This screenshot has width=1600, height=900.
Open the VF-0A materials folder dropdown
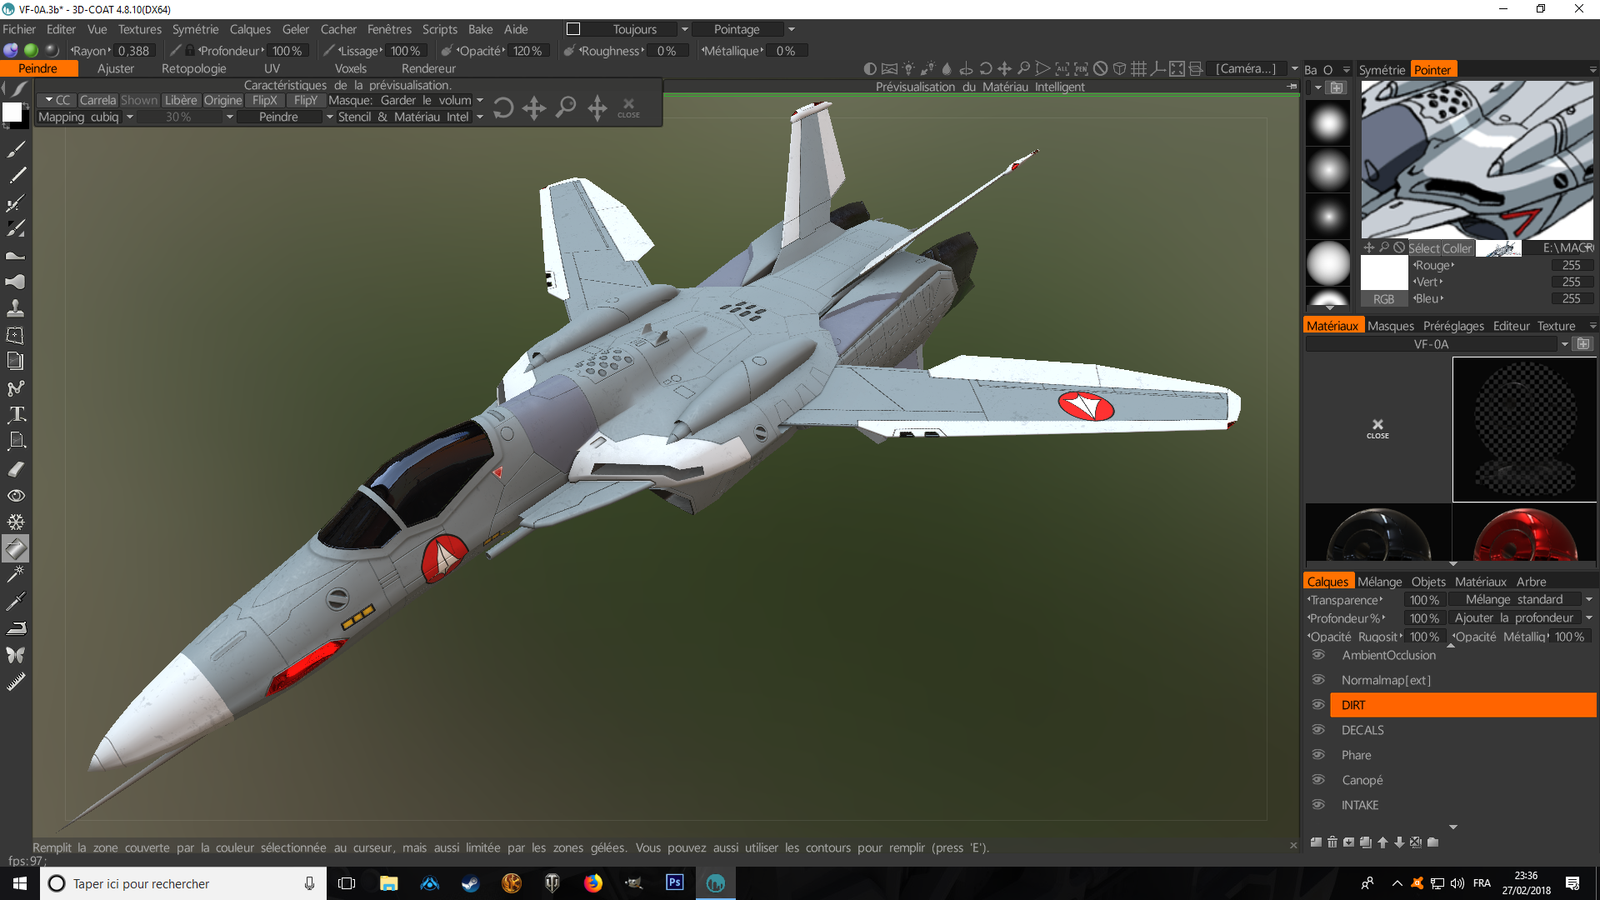pyautogui.click(x=1564, y=344)
